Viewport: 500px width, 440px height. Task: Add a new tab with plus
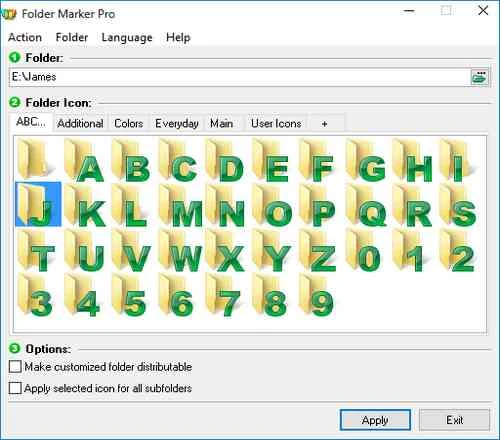pos(325,124)
